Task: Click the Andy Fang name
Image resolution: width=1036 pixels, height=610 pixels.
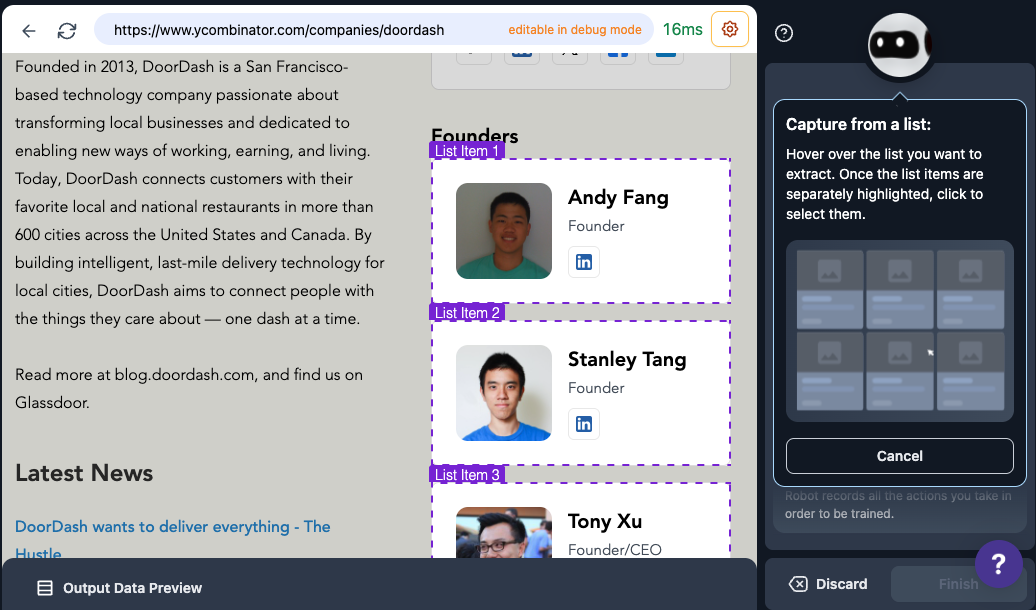Action: [x=618, y=198]
